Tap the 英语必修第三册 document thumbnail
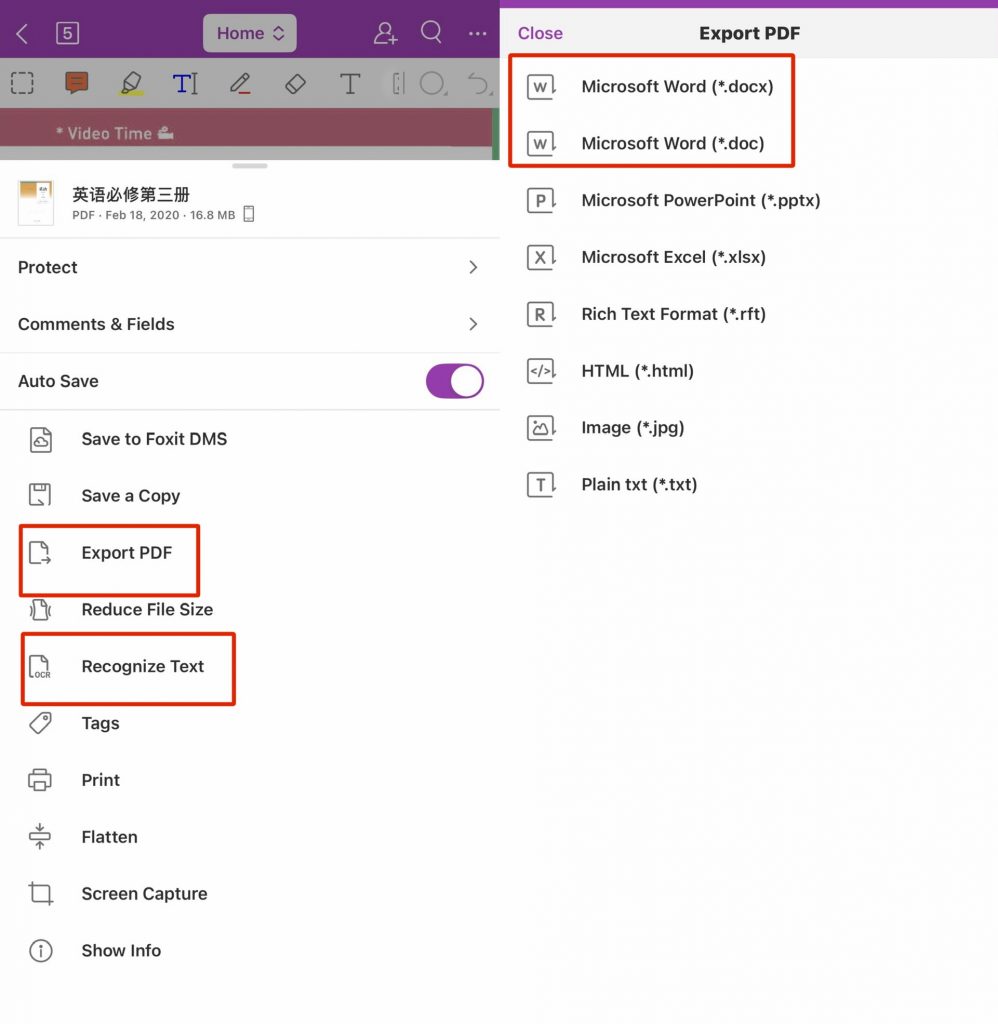This screenshot has width=998, height=1024. pos(35,203)
